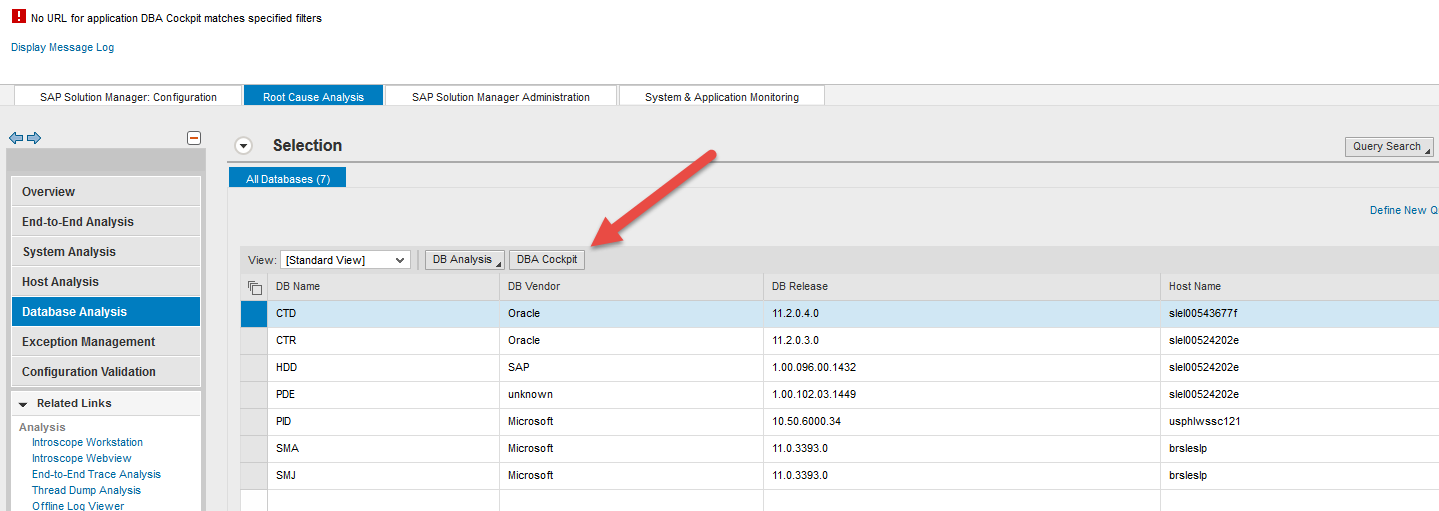Click the Define New Query link
1439x511 pixels.
(x=1404, y=210)
